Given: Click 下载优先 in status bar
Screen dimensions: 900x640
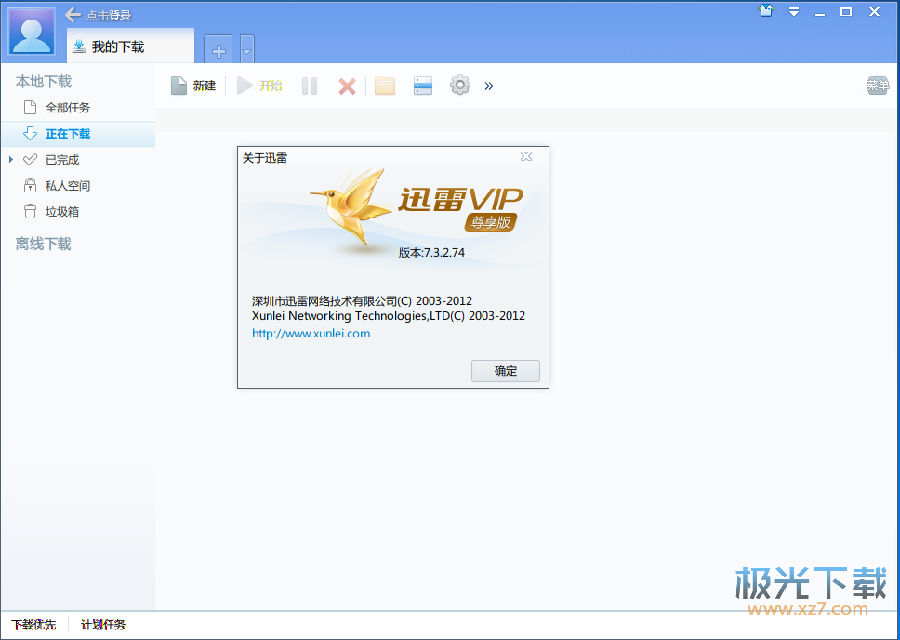Looking at the screenshot, I should click(x=34, y=625).
